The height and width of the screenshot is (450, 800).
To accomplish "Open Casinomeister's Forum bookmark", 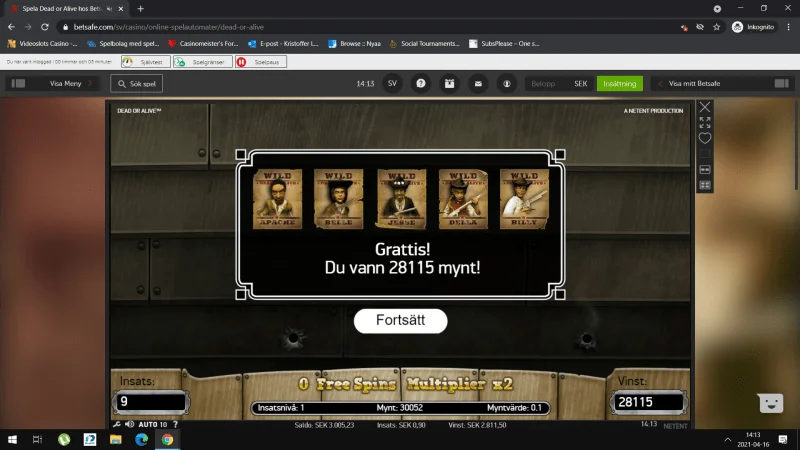I will point(203,44).
